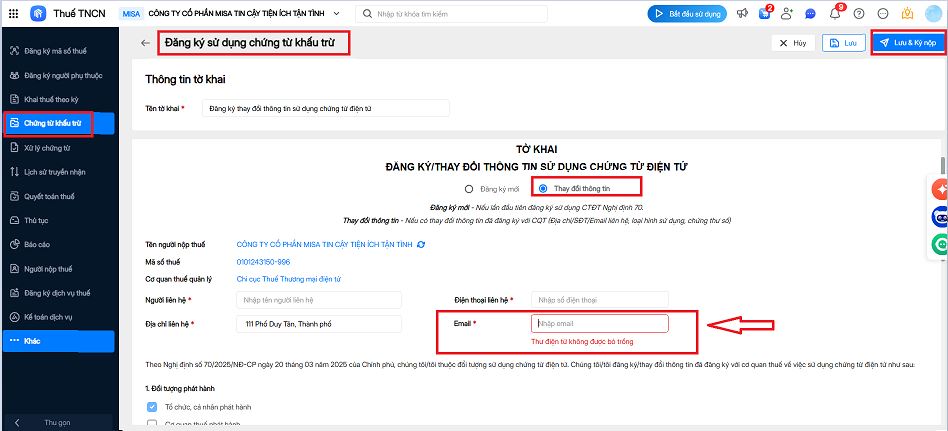Click the Thuế TNCN logo icon
Viewport: 948px width, 431px height.
(38, 14)
